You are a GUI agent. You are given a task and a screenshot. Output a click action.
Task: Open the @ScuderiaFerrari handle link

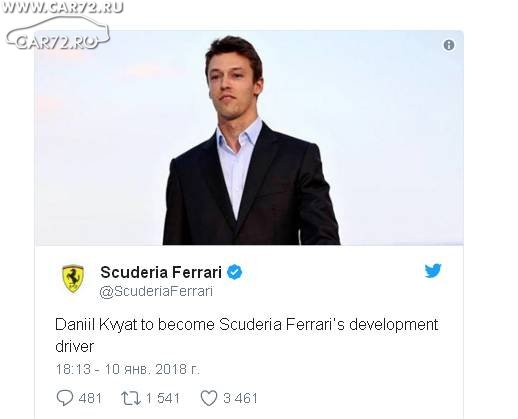(x=156, y=291)
